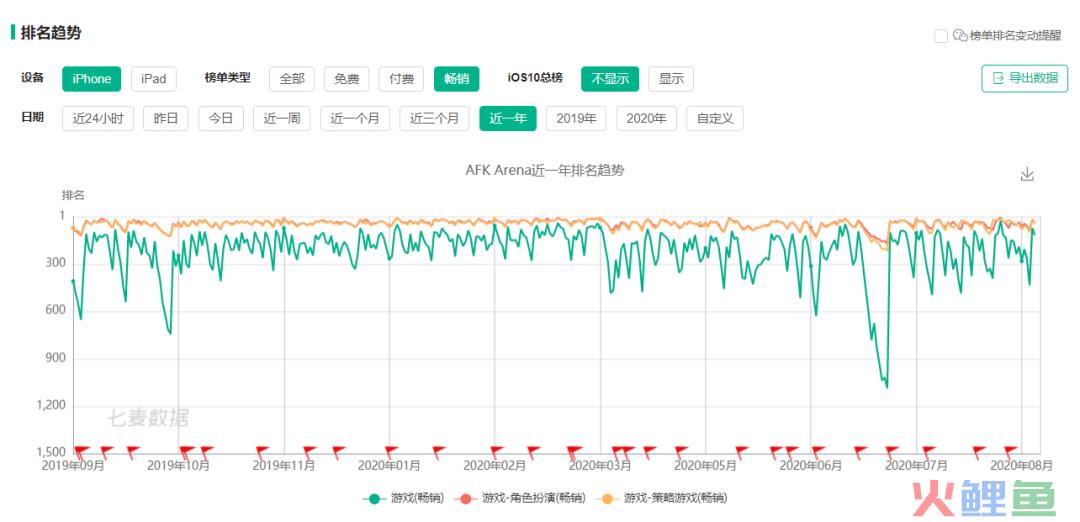Choose the 付费 chart type
Viewport: 1080px width, 522px height.
point(401,79)
